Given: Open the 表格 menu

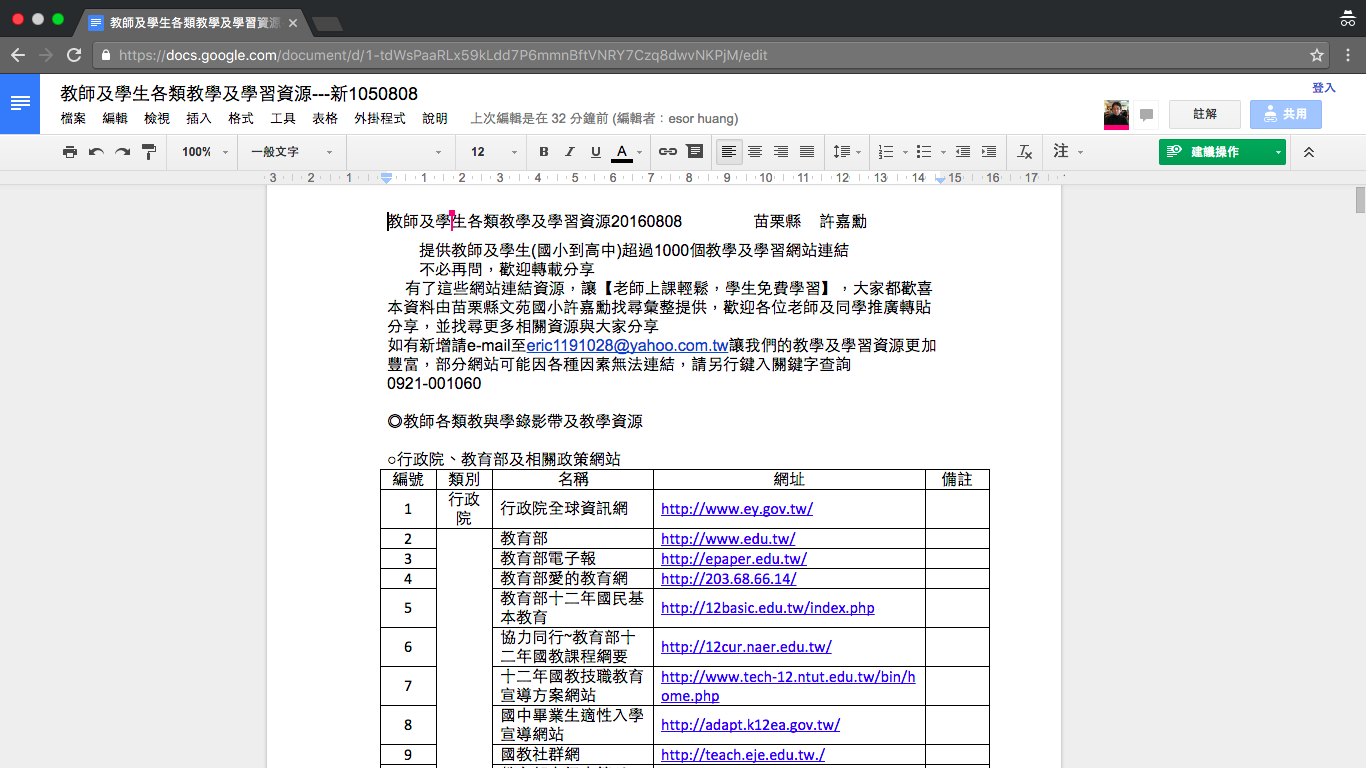Looking at the screenshot, I should [x=325, y=118].
